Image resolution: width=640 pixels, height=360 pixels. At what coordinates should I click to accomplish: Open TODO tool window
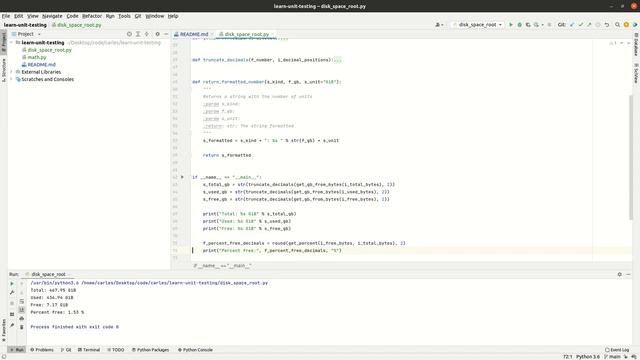click(116, 350)
